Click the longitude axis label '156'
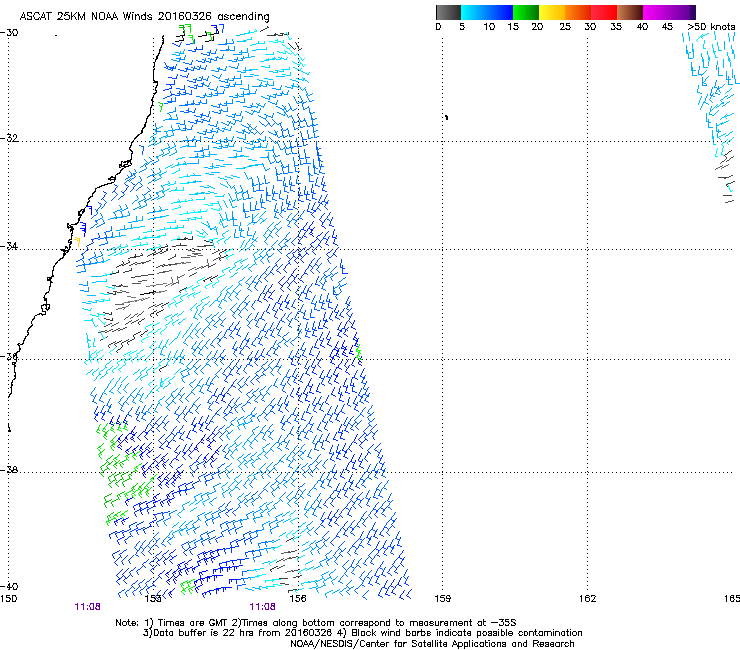Viewport: 740px width, 650px height. 298,599
